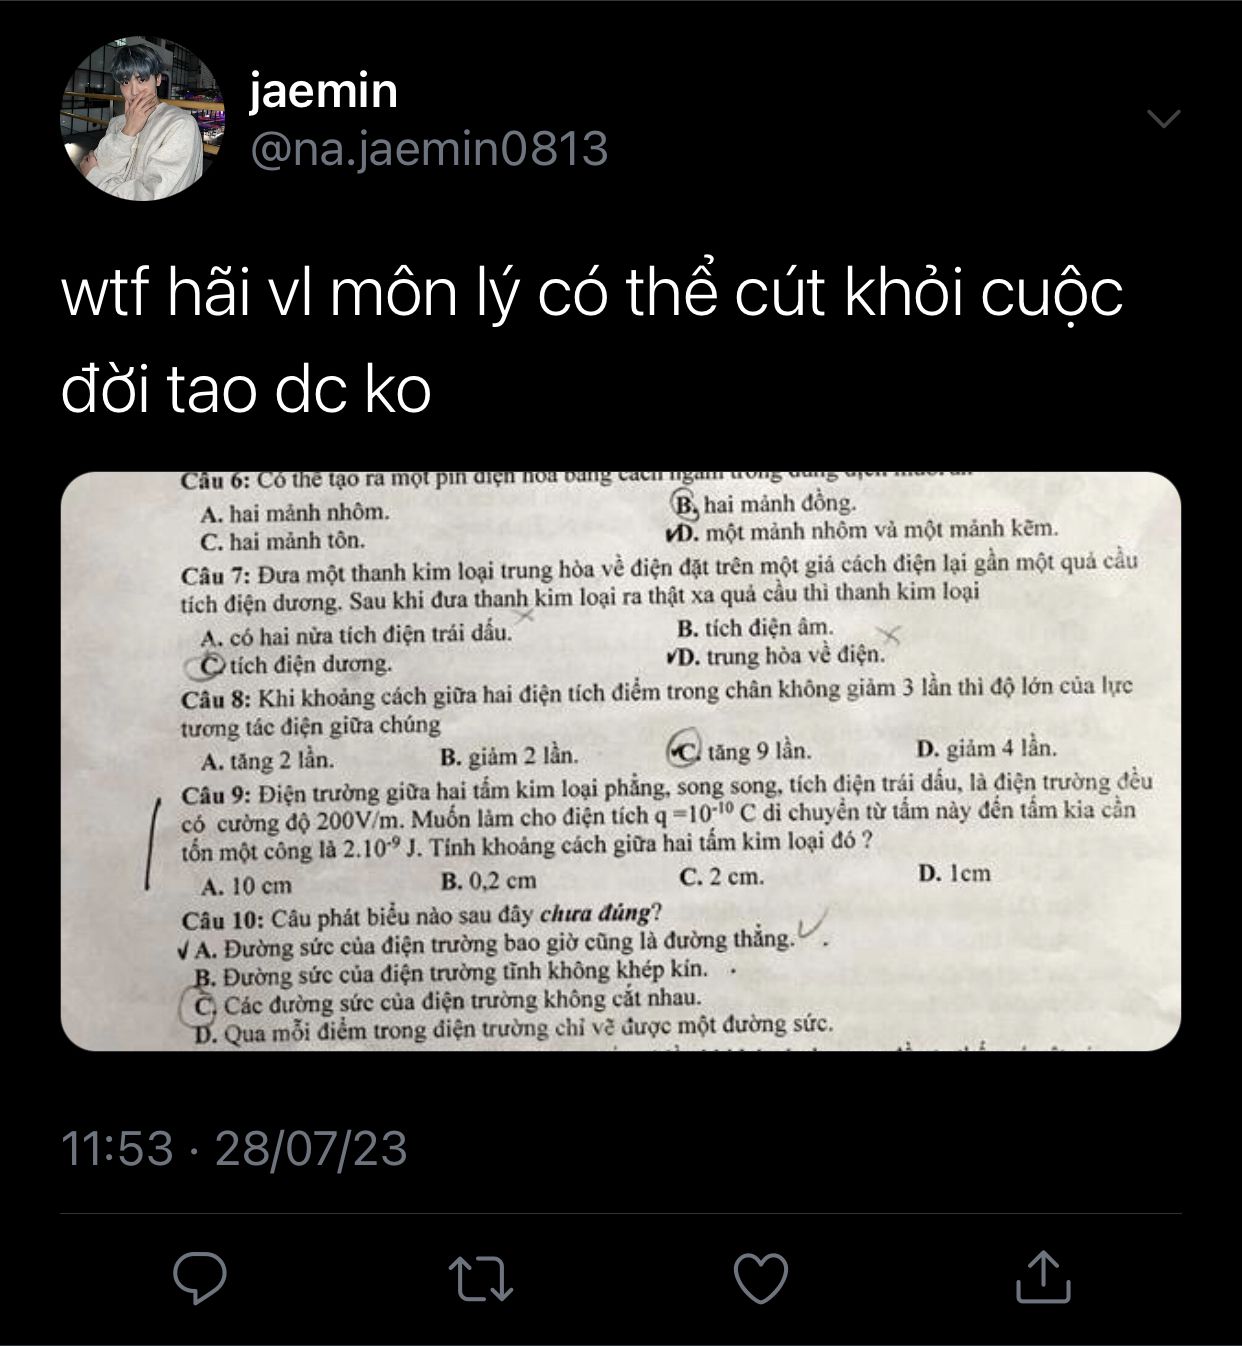Tap answer A. 10 cm in photo

(x=246, y=886)
